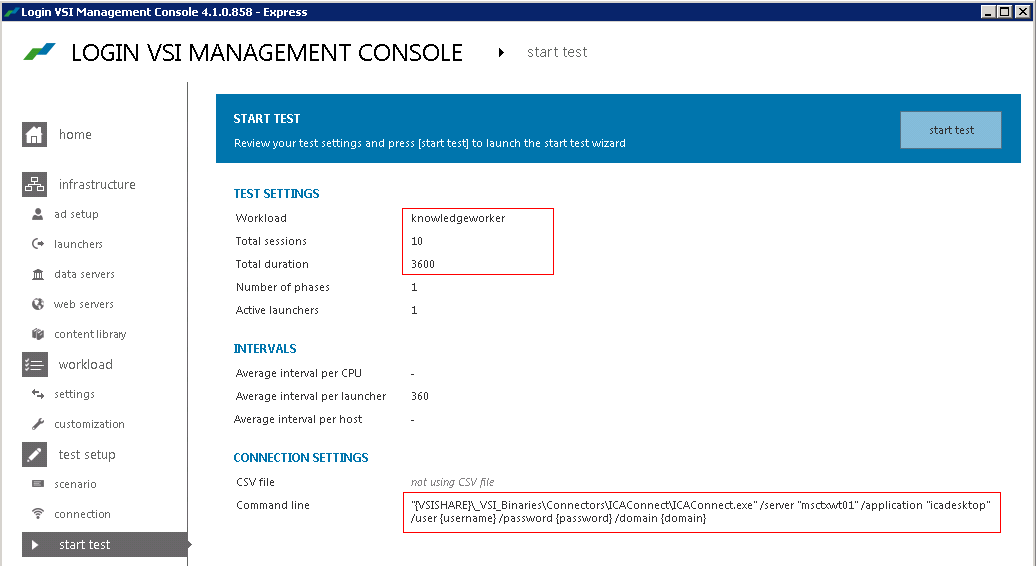Click the customization wrench icon
Screen dimensions: 1036x566
tap(38, 424)
